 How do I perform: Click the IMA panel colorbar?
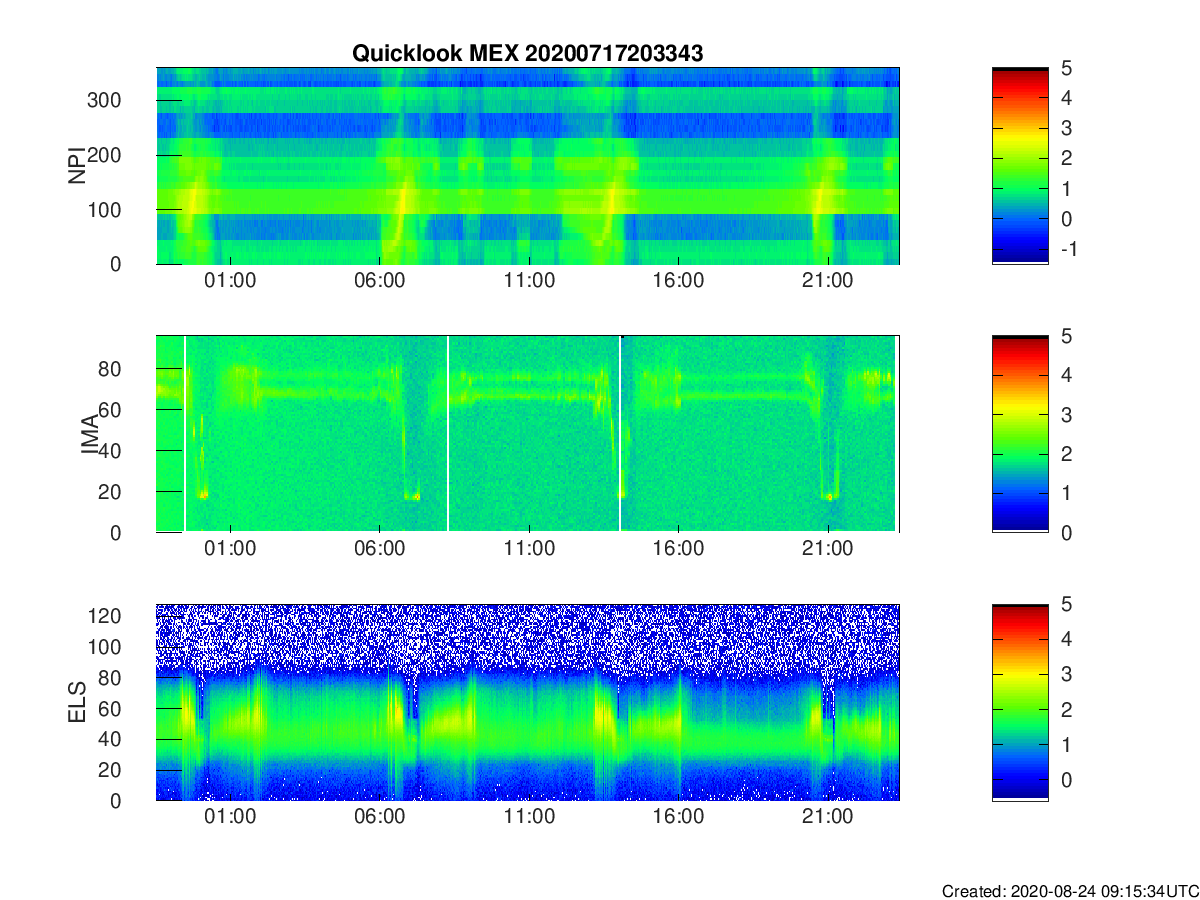point(1020,434)
